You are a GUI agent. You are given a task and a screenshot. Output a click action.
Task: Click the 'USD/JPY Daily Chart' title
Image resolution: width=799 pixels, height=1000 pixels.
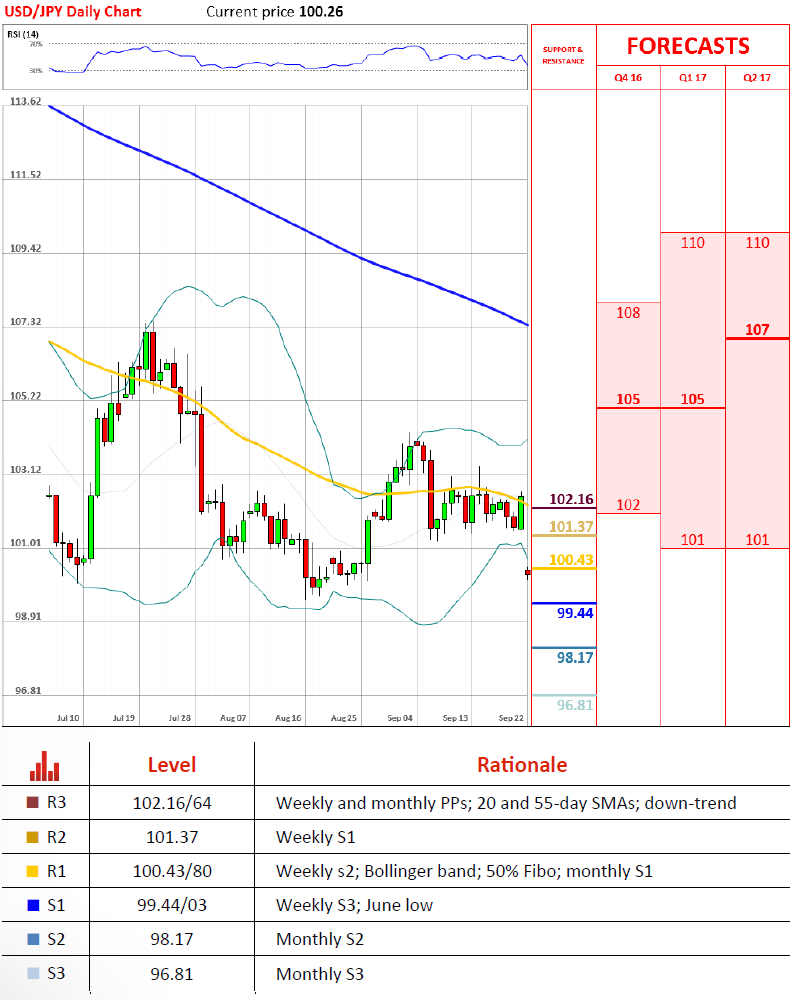(73, 11)
